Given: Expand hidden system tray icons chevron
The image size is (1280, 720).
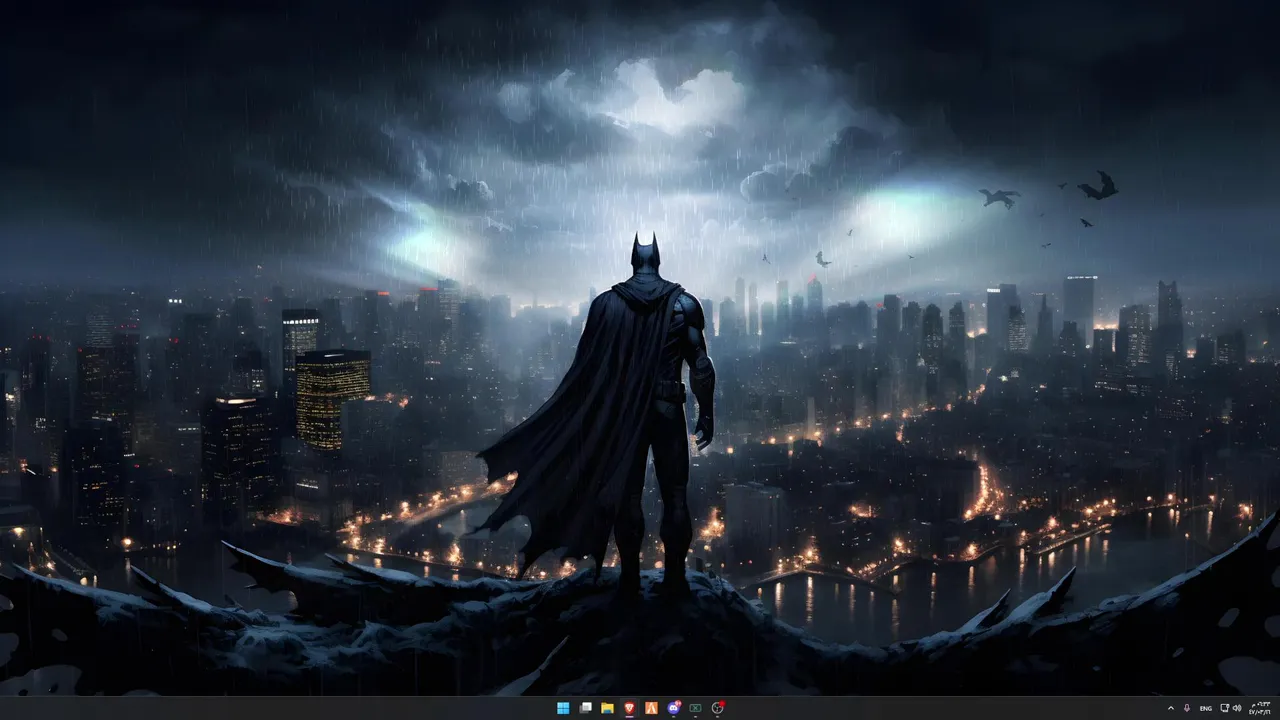Looking at the screenshot, I should pyautogui.click(x=1171, y=708).
